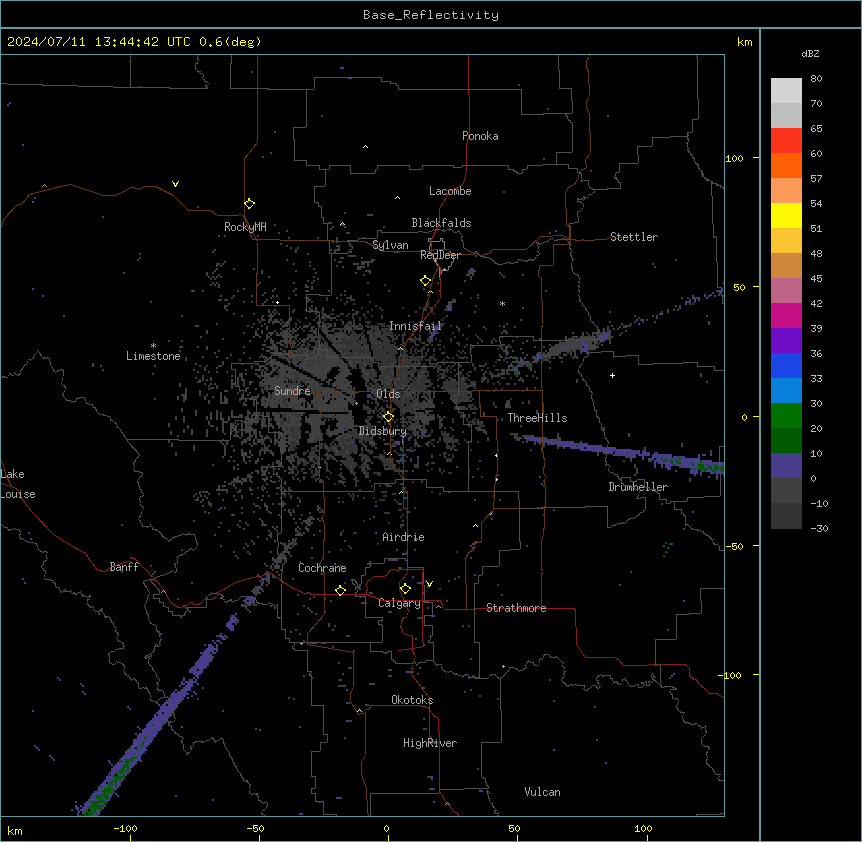862x842 pixels.
Task: Click the km unit label at bottom-left corner
Action: point(15,830)
